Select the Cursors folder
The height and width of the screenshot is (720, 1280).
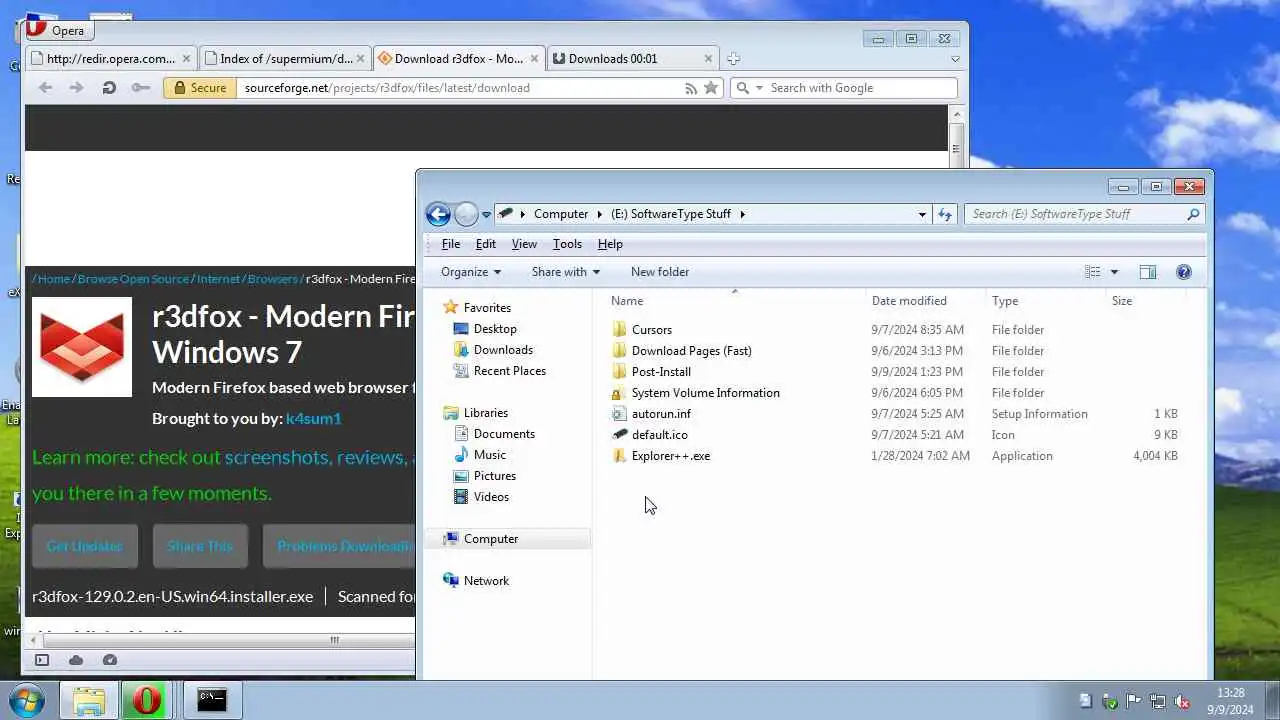652,330
